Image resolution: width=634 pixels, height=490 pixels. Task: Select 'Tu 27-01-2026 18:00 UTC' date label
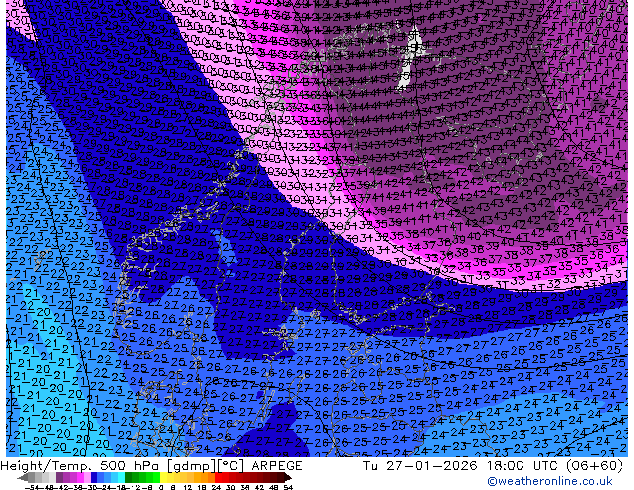coord(461,466)
